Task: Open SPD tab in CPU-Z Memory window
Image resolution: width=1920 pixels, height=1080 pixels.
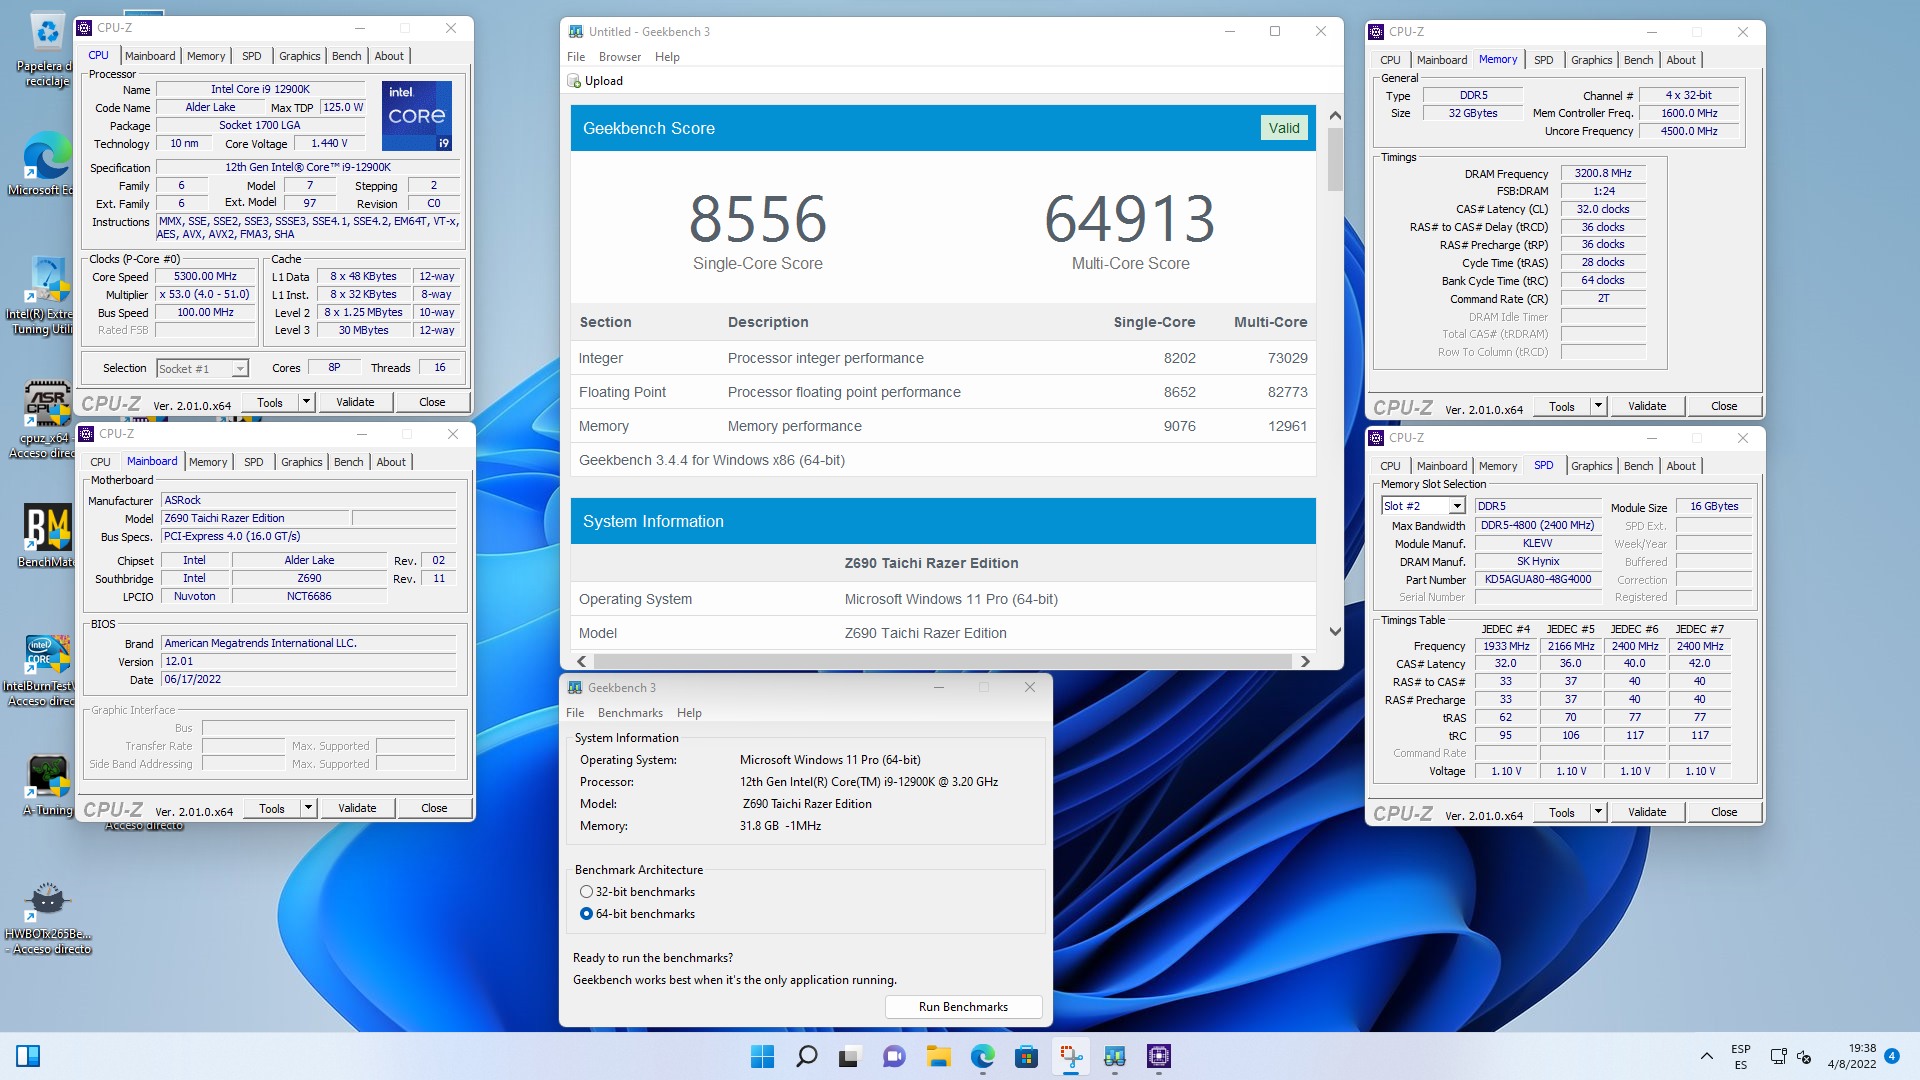Action: 1543,60
